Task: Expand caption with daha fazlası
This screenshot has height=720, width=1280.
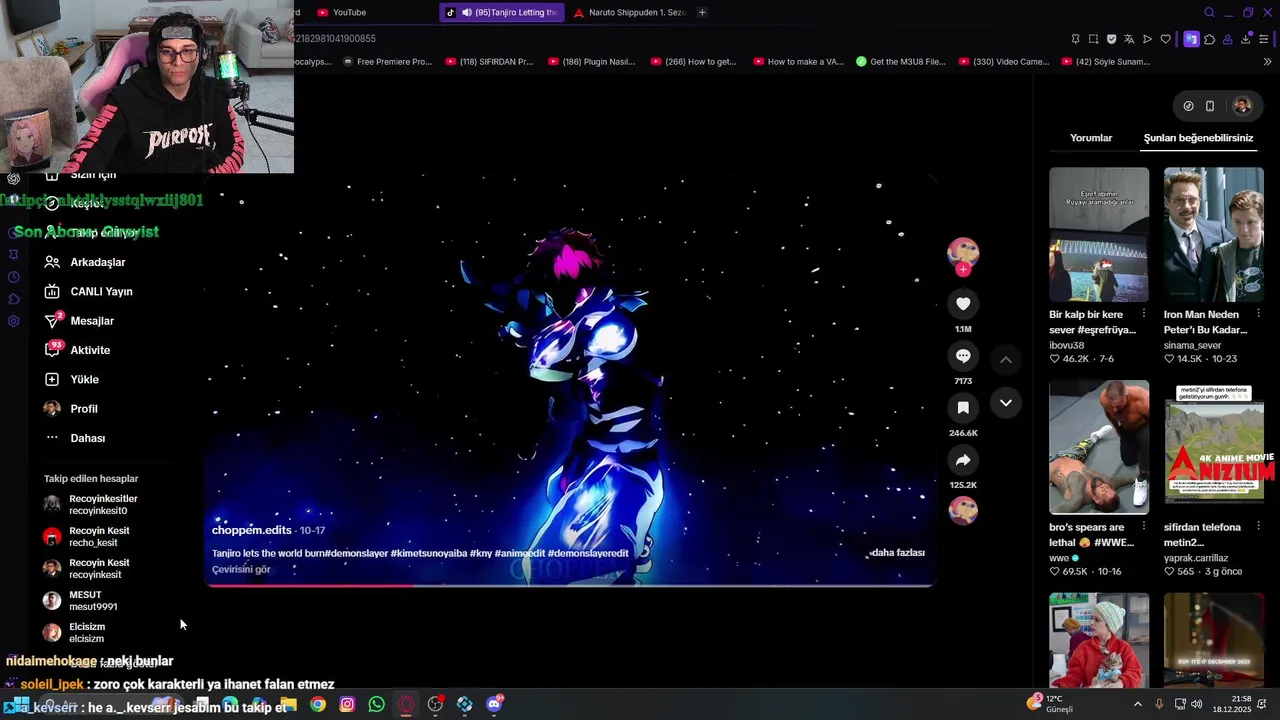Action: 897,552
